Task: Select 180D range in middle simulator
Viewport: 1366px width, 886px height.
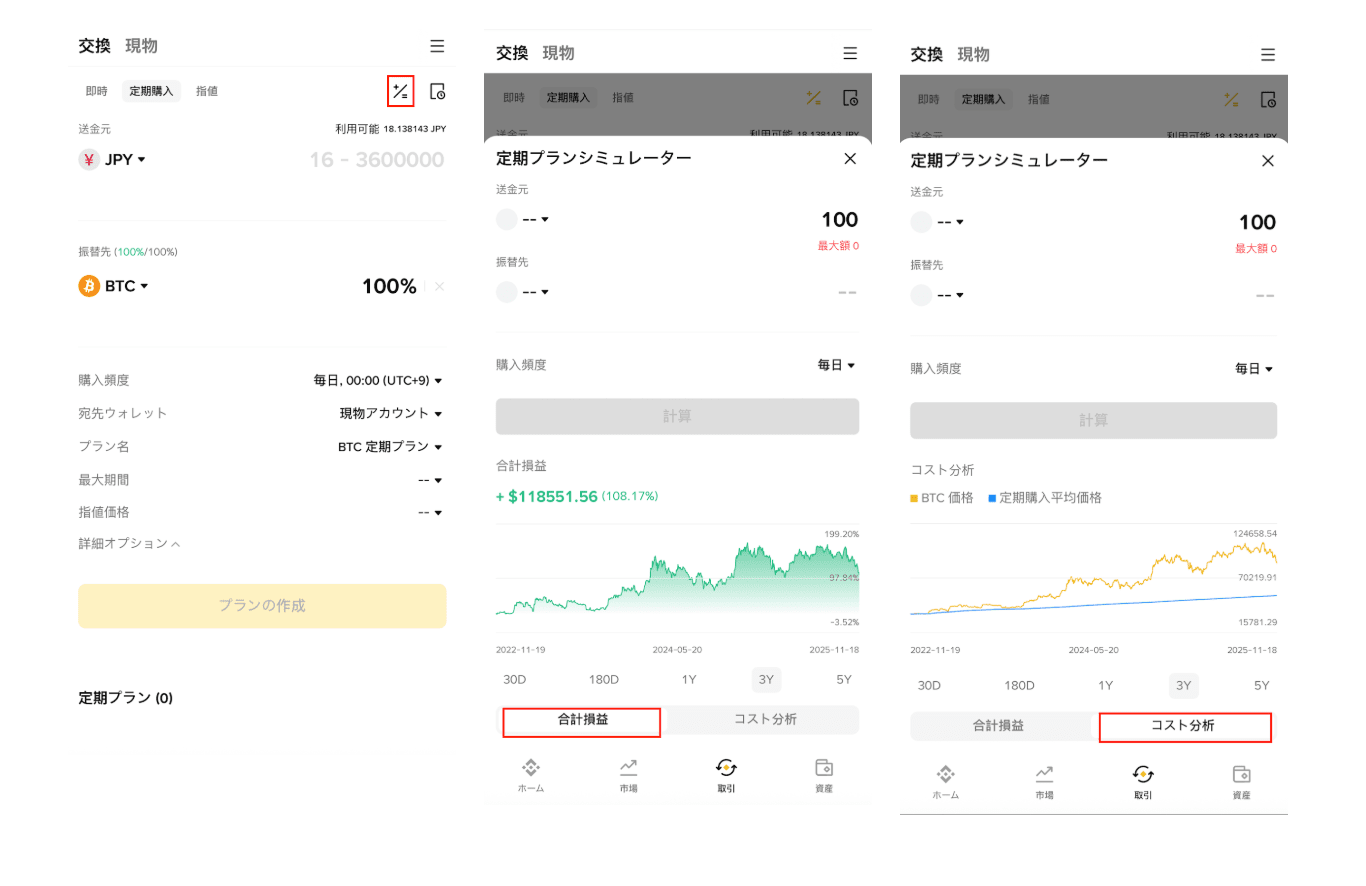Action: click(604, 680)
